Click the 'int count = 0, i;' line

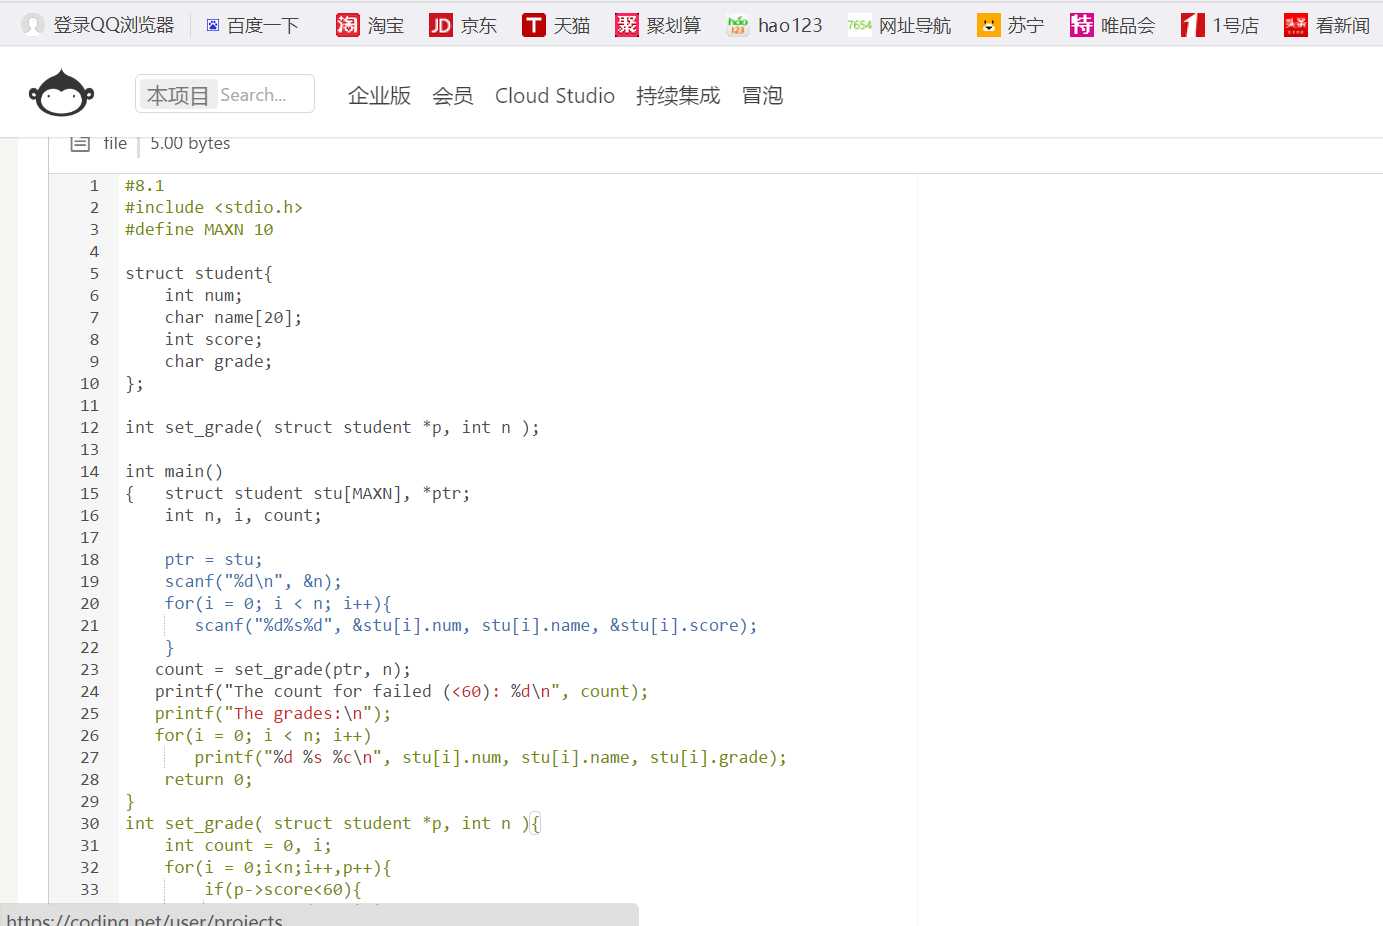click(x=248, y=845)
